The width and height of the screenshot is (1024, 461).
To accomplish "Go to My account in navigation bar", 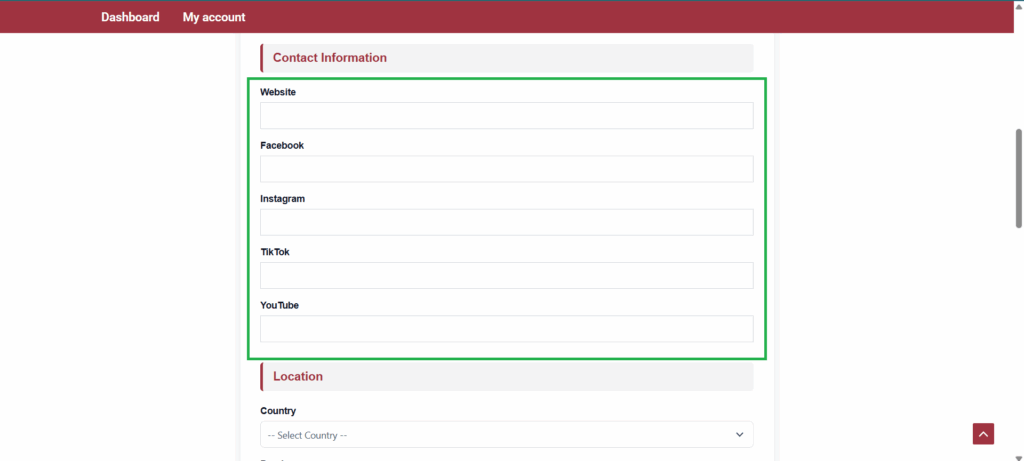I will coord(214,17).
